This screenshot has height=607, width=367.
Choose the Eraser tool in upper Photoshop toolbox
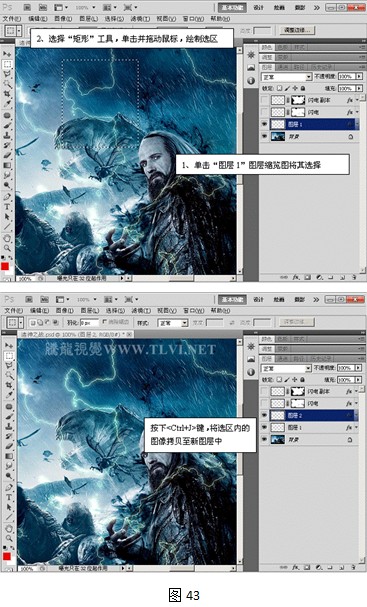tap(7, 156)
